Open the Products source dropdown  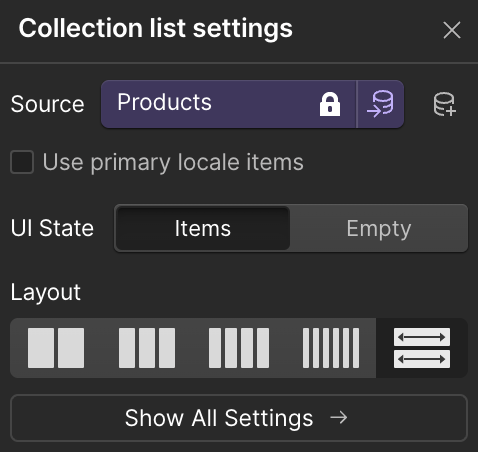(229, 104)
